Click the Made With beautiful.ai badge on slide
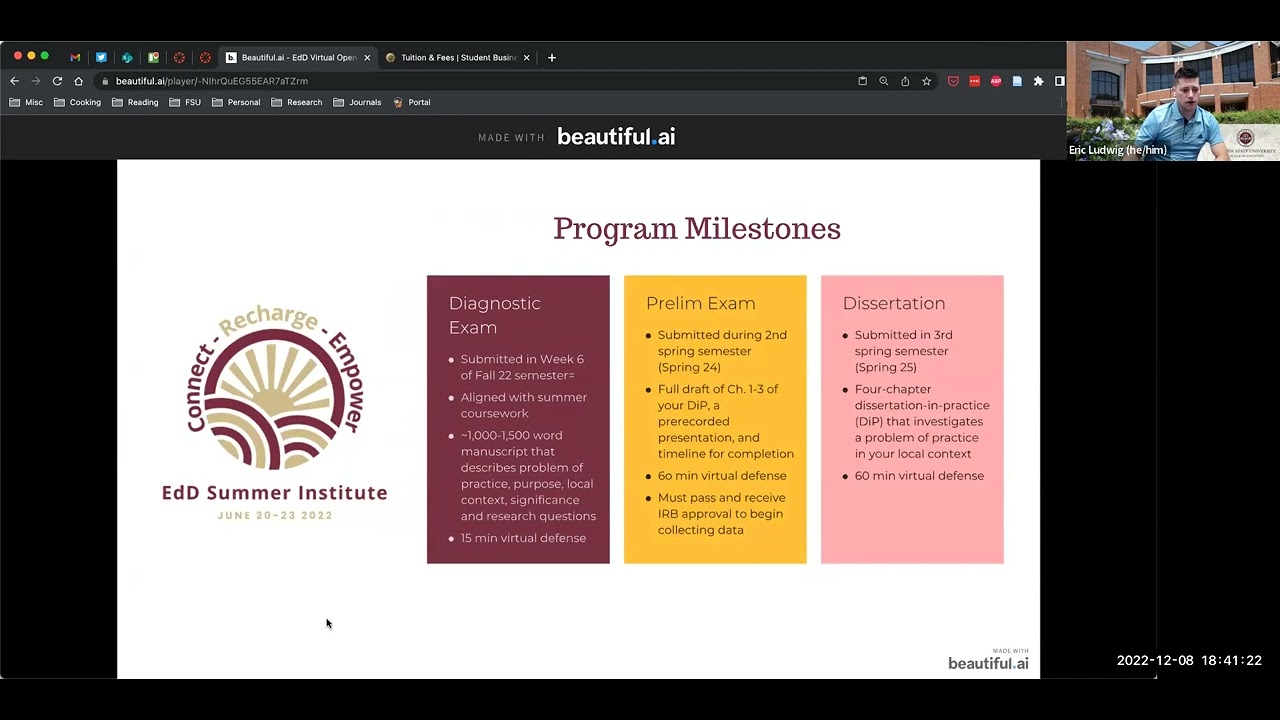The image size is (1280, 720). pyautogui.click(x=988, y=659)
